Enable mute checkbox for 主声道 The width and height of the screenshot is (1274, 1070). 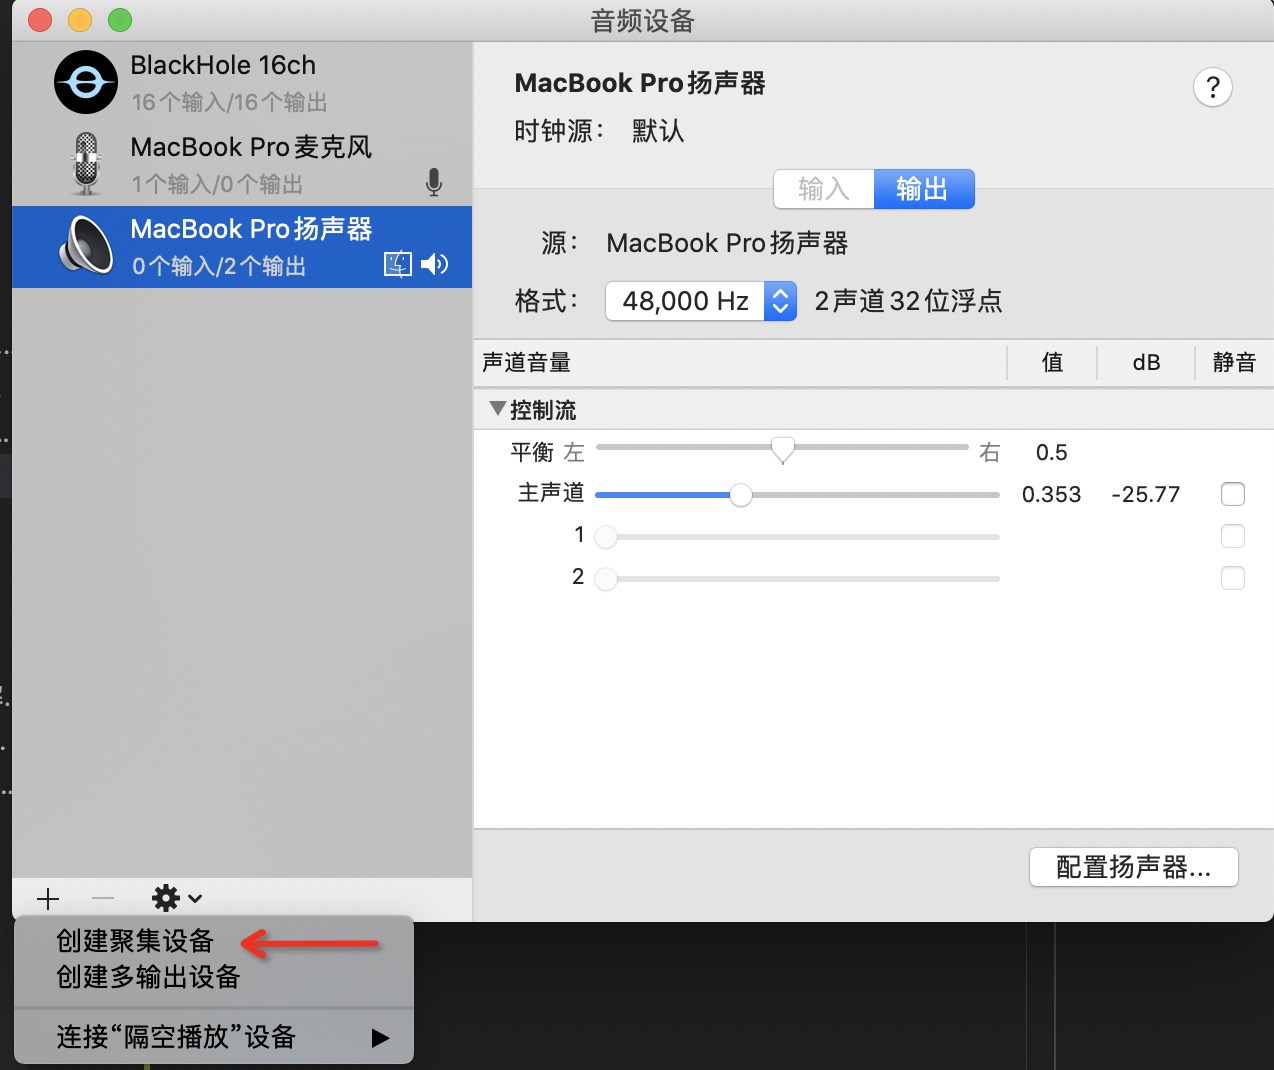pos(1233,494)
